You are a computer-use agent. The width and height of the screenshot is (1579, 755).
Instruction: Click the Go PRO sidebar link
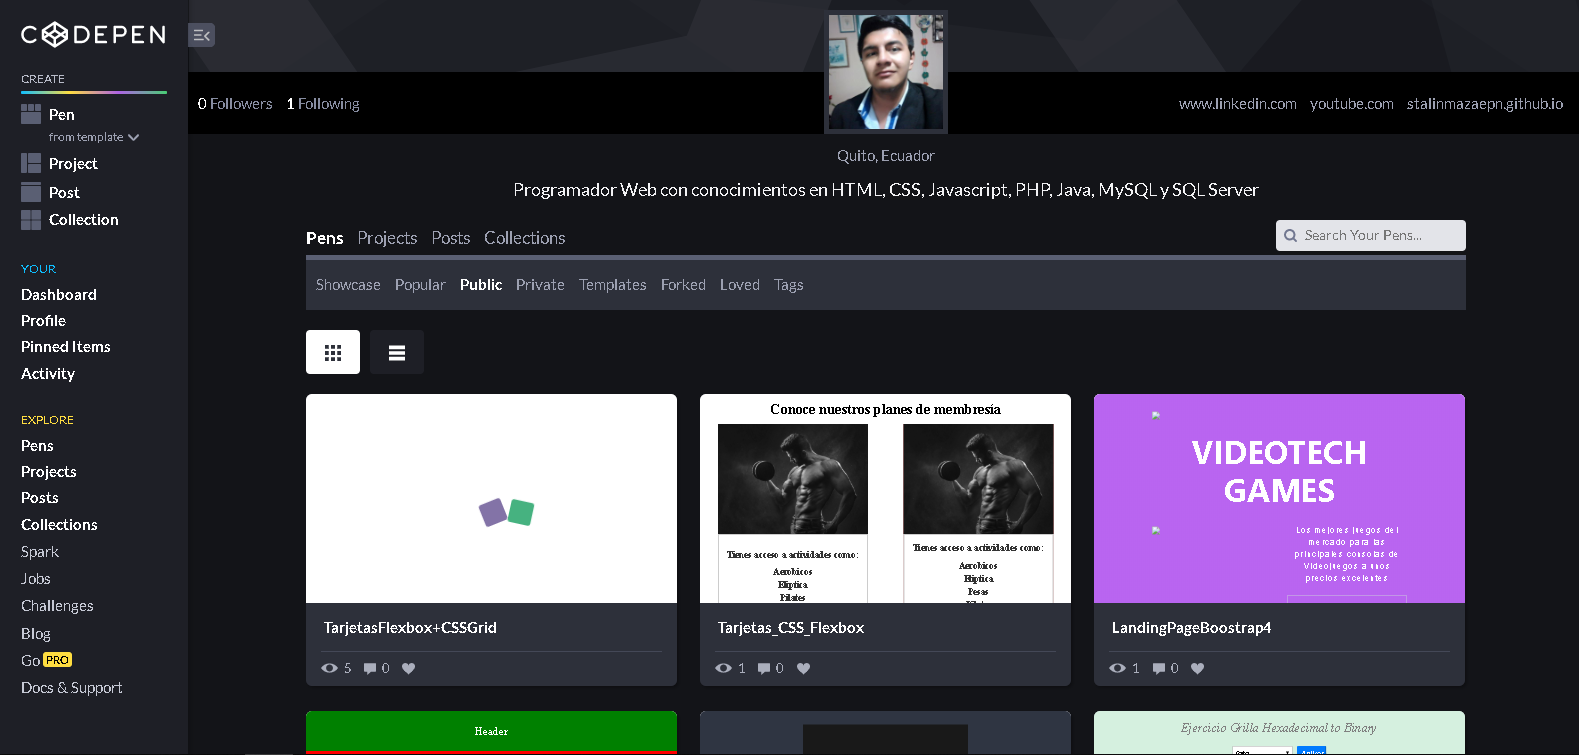click(46, 660)
